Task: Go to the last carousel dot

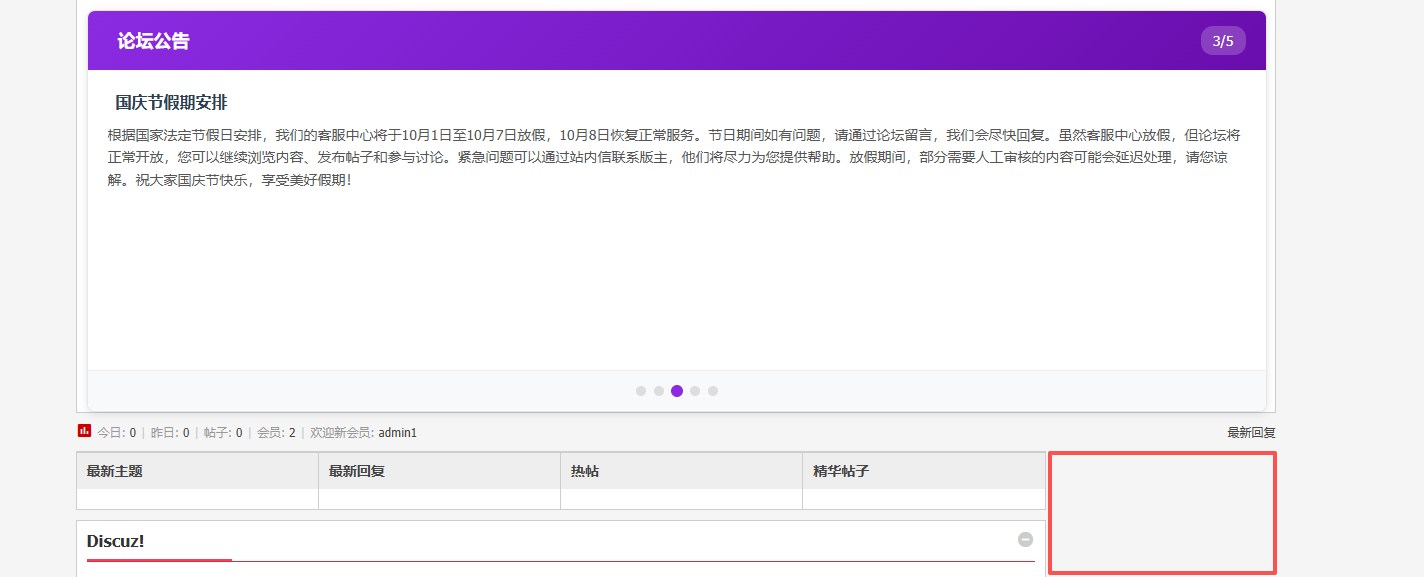Action: coord(712,391)
